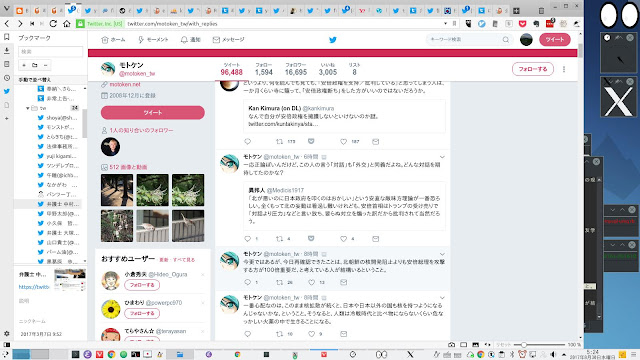This screenshot has width=640, height=360.
Task: Select ツイート count tab 96,488
Action: coord(231,69)
